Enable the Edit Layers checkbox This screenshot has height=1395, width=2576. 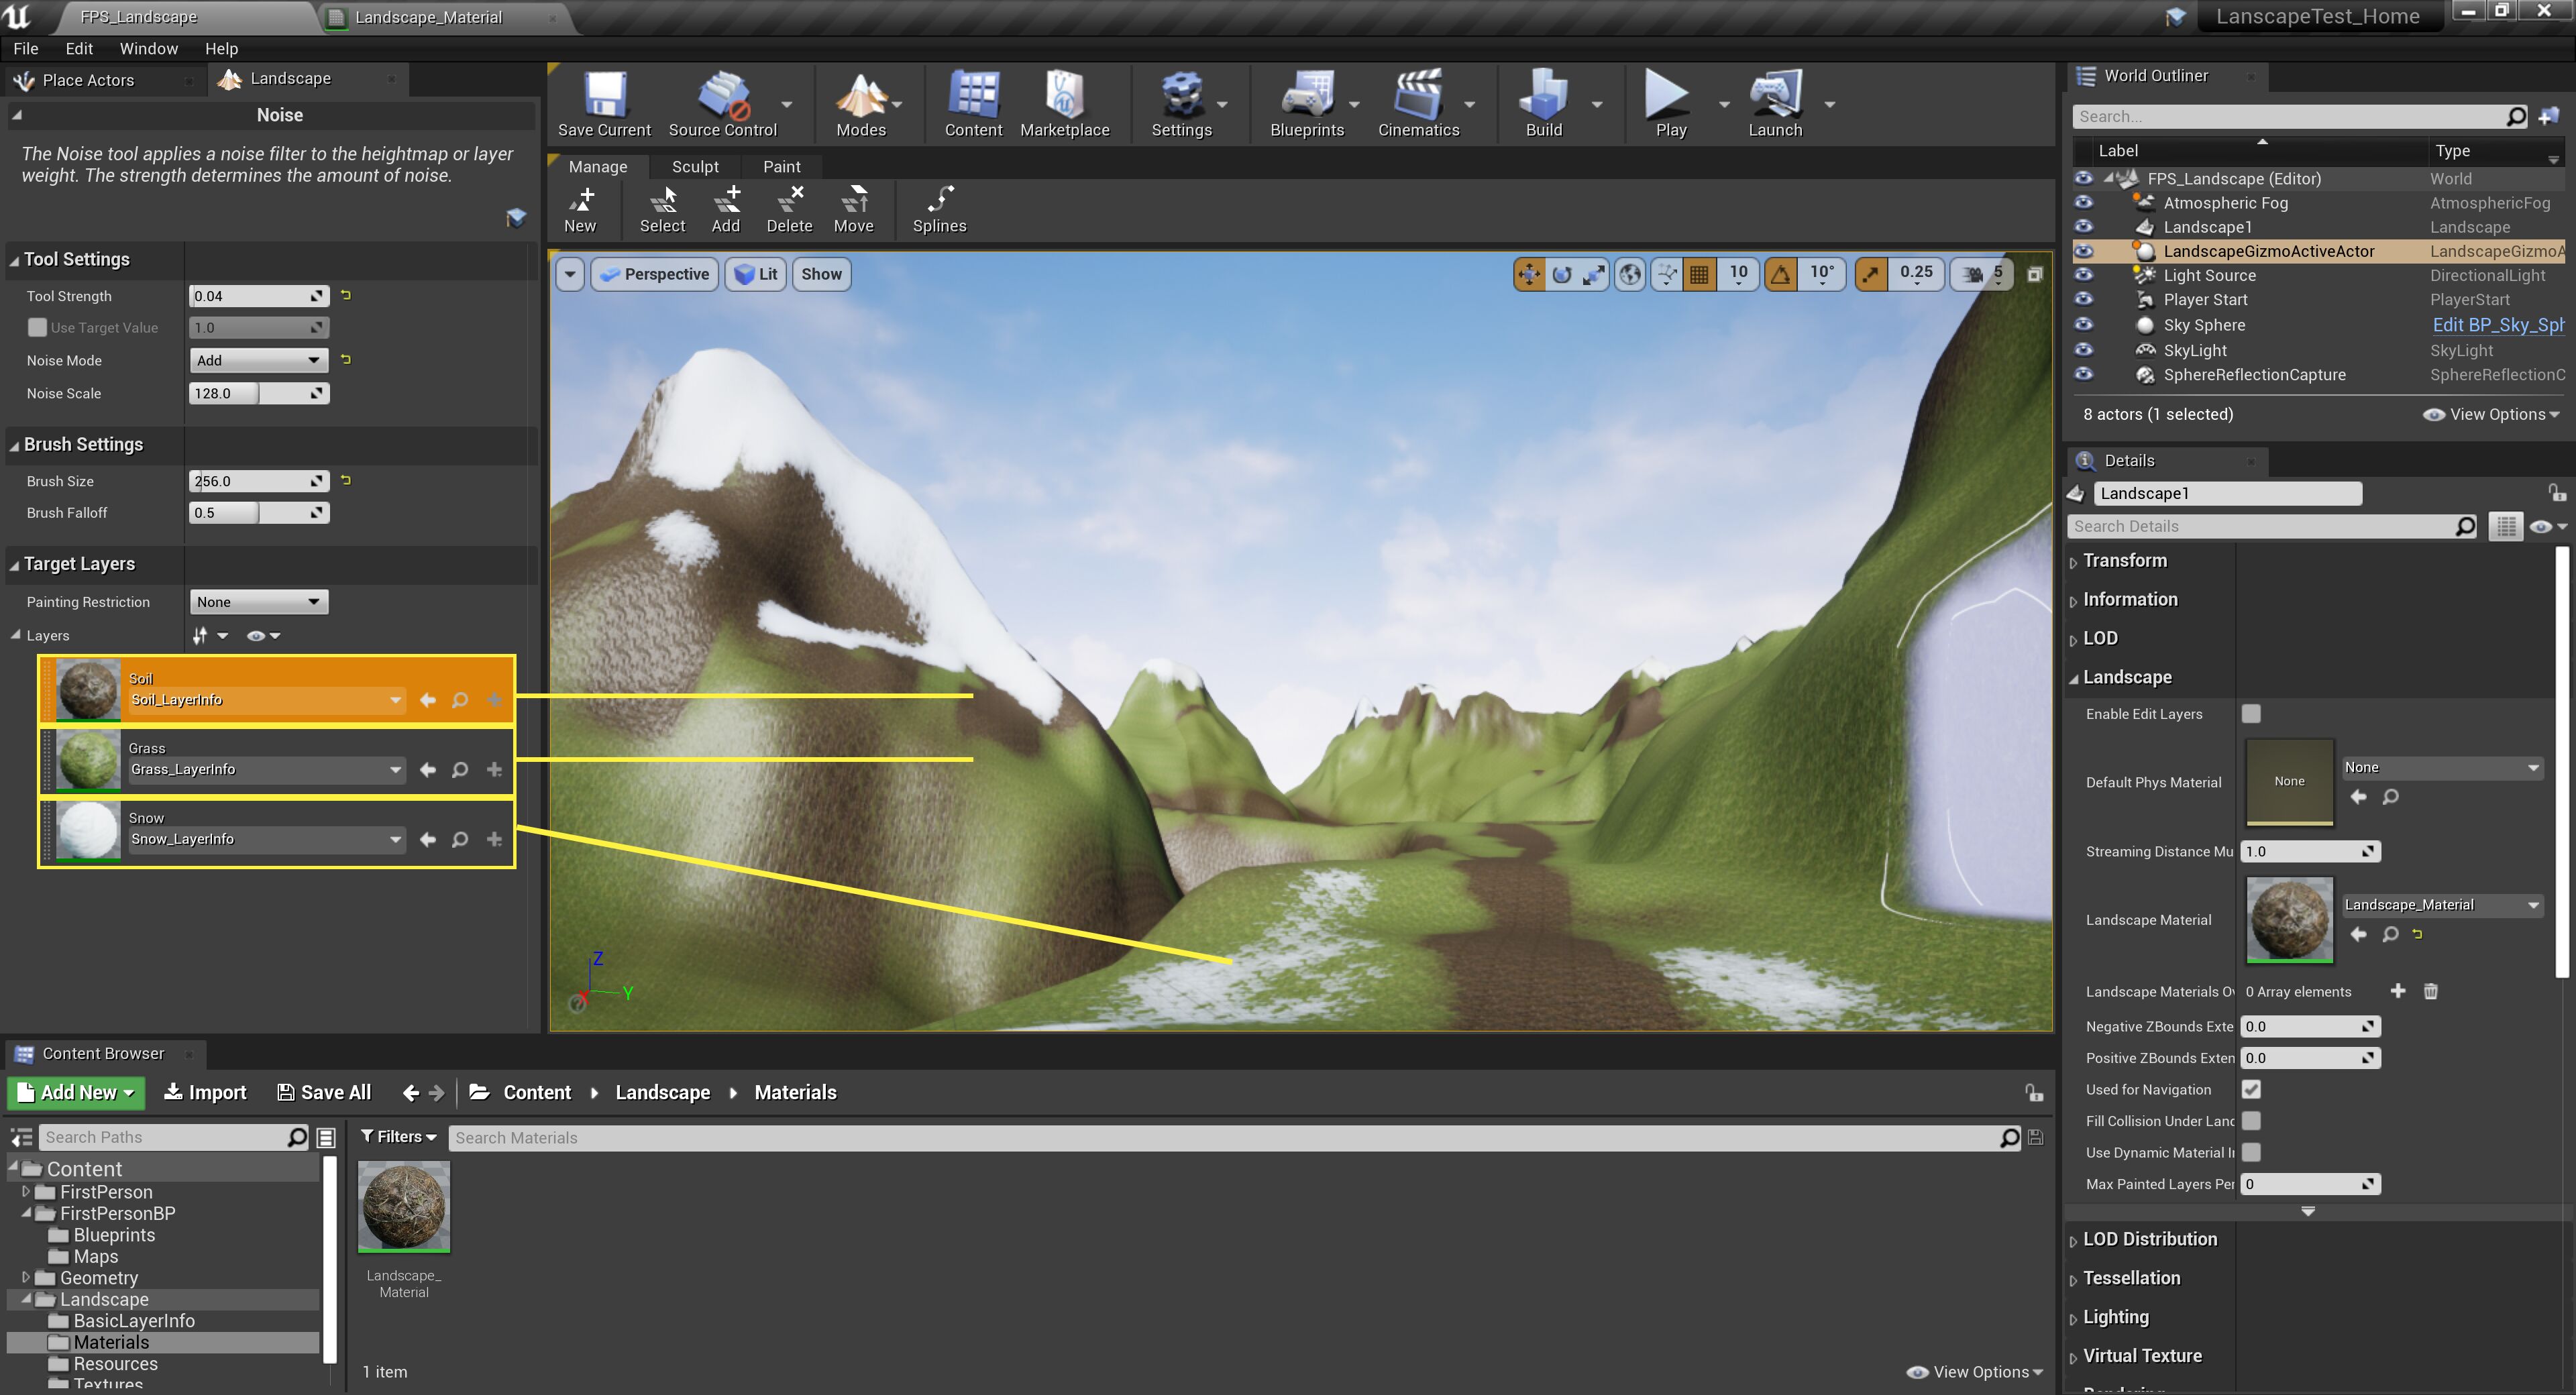[2252, 713]
